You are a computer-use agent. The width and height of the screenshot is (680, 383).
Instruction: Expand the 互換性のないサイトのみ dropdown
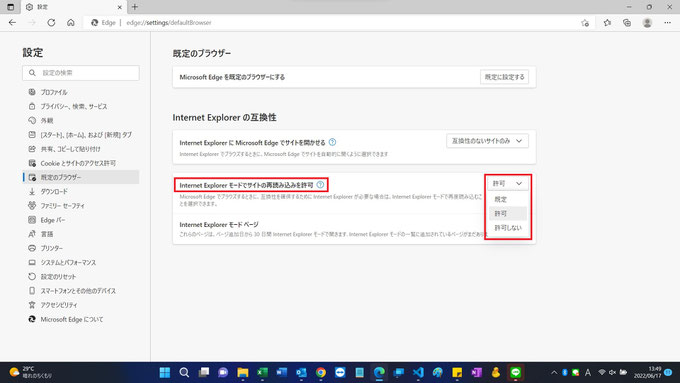click(x=487, y=141)
